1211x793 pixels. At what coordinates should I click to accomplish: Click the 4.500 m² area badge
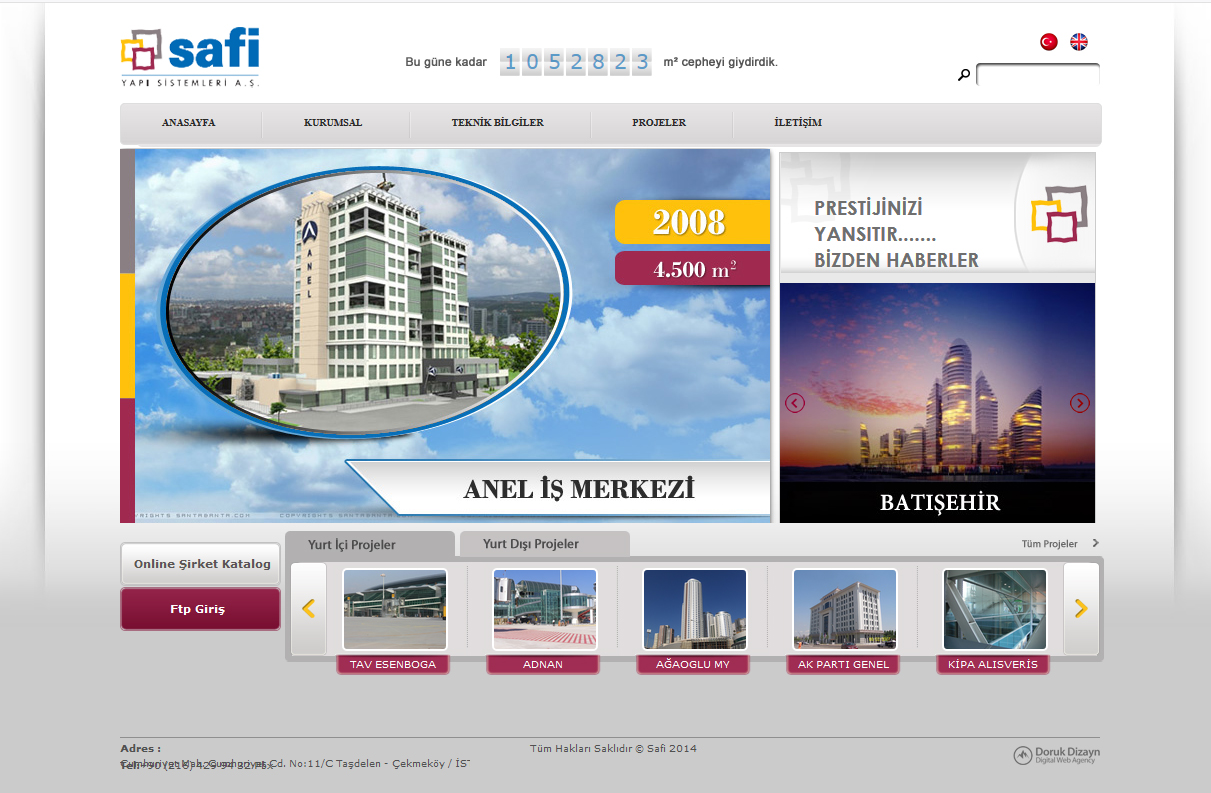coord(692,268)
